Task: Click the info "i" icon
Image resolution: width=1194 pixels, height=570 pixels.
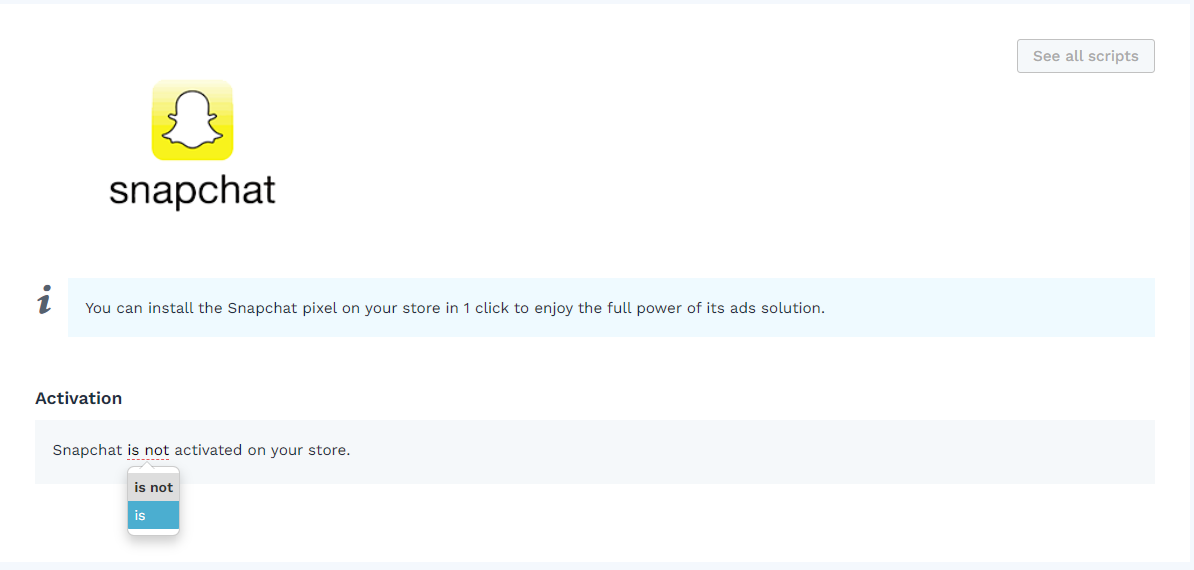Action: point(45,301)
